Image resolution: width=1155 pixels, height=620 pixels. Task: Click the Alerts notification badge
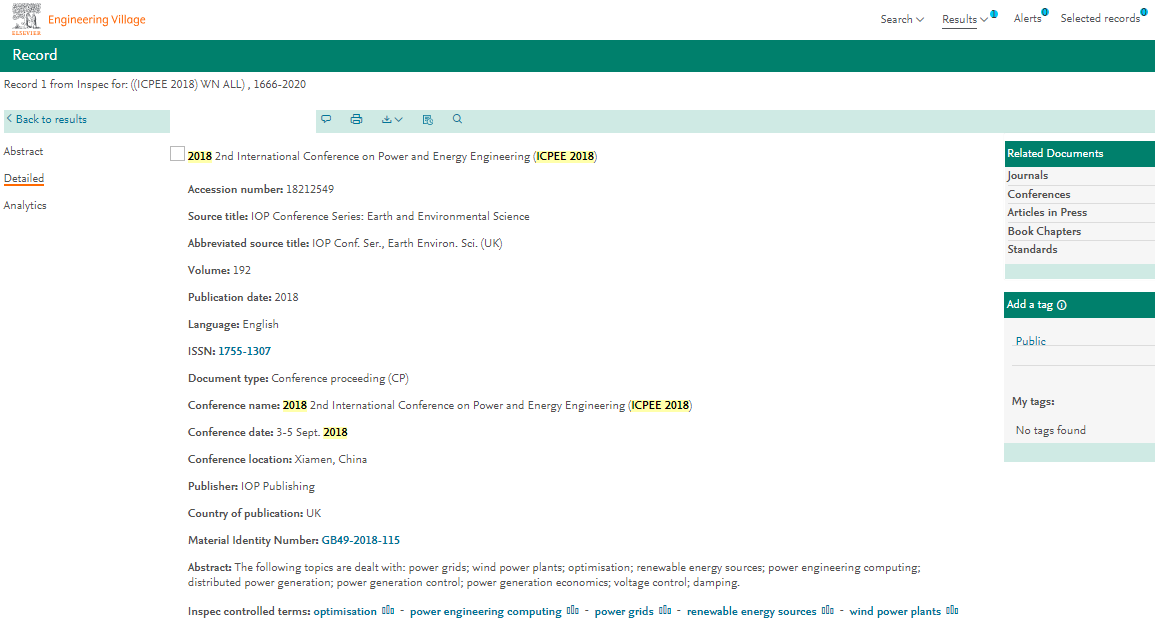coord(1045,12)
